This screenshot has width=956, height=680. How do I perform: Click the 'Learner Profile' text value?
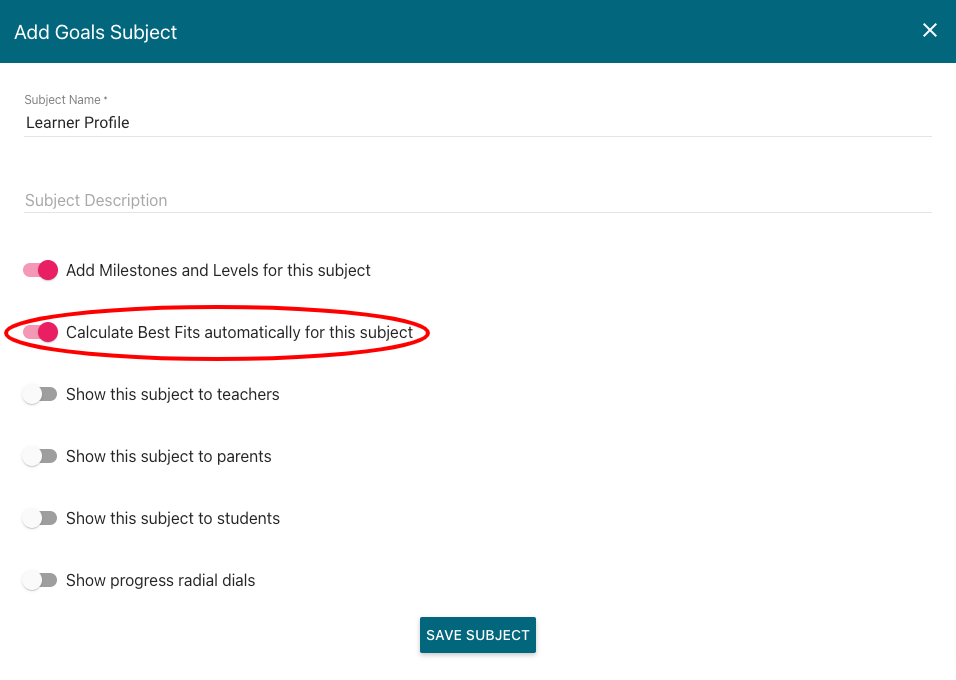(x=77, y=123)
